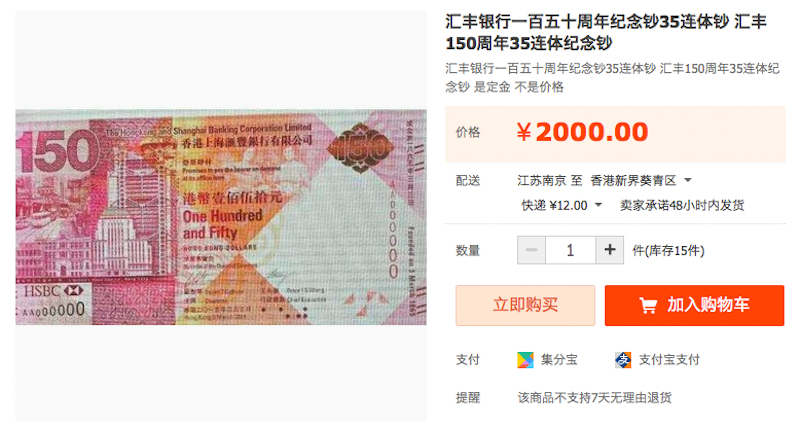This screenshot has height=426, width=800.
Task: Click the 立即购买 buy now button
Action: click(x=525, y=305)
